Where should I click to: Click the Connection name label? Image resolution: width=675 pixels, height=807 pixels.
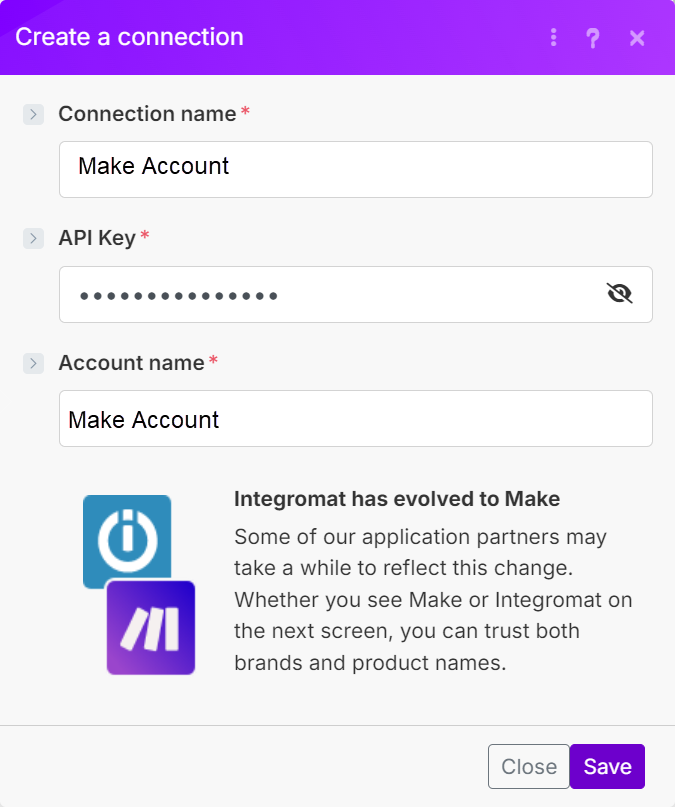(x=147, y=114)
